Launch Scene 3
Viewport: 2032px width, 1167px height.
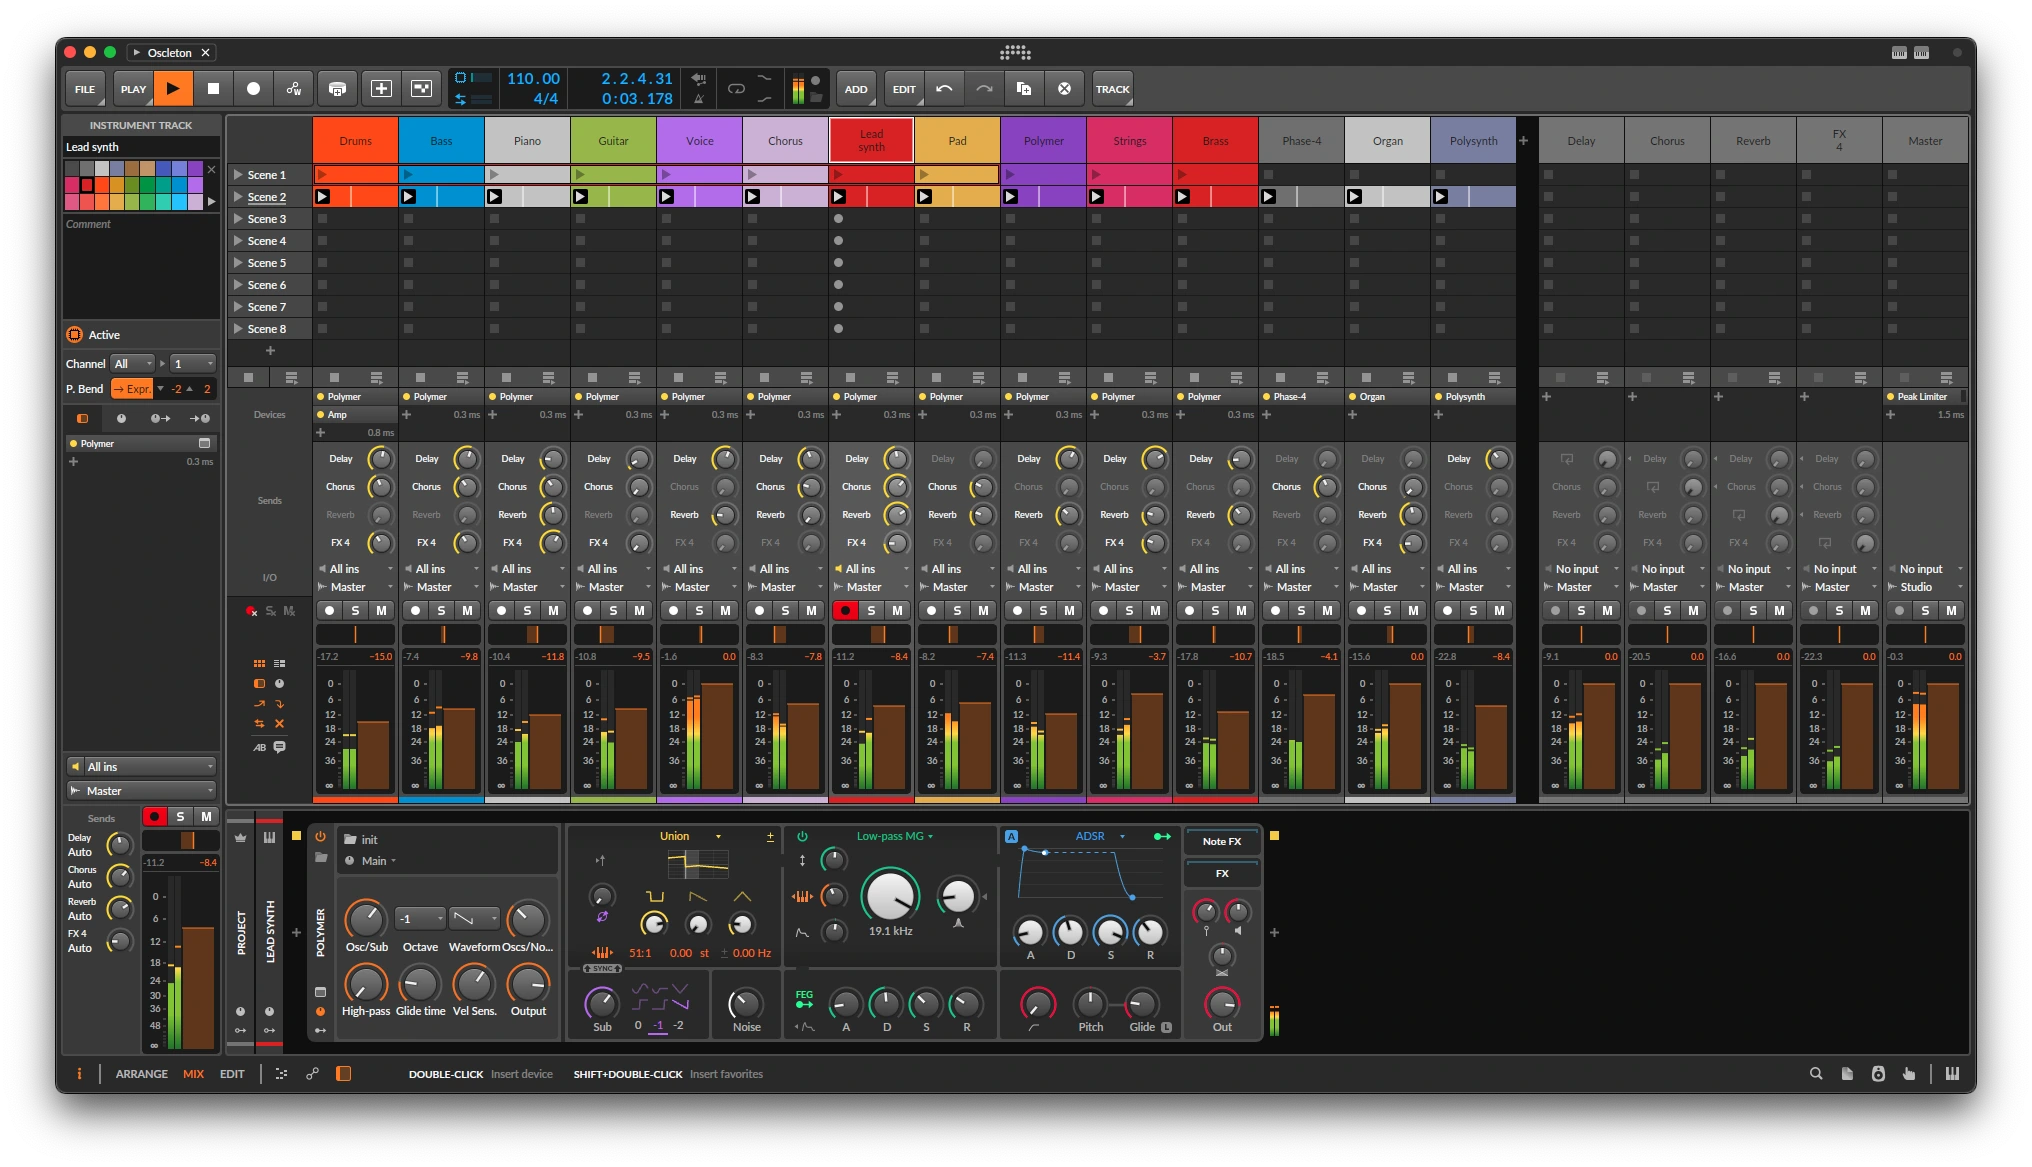[239, 219]
